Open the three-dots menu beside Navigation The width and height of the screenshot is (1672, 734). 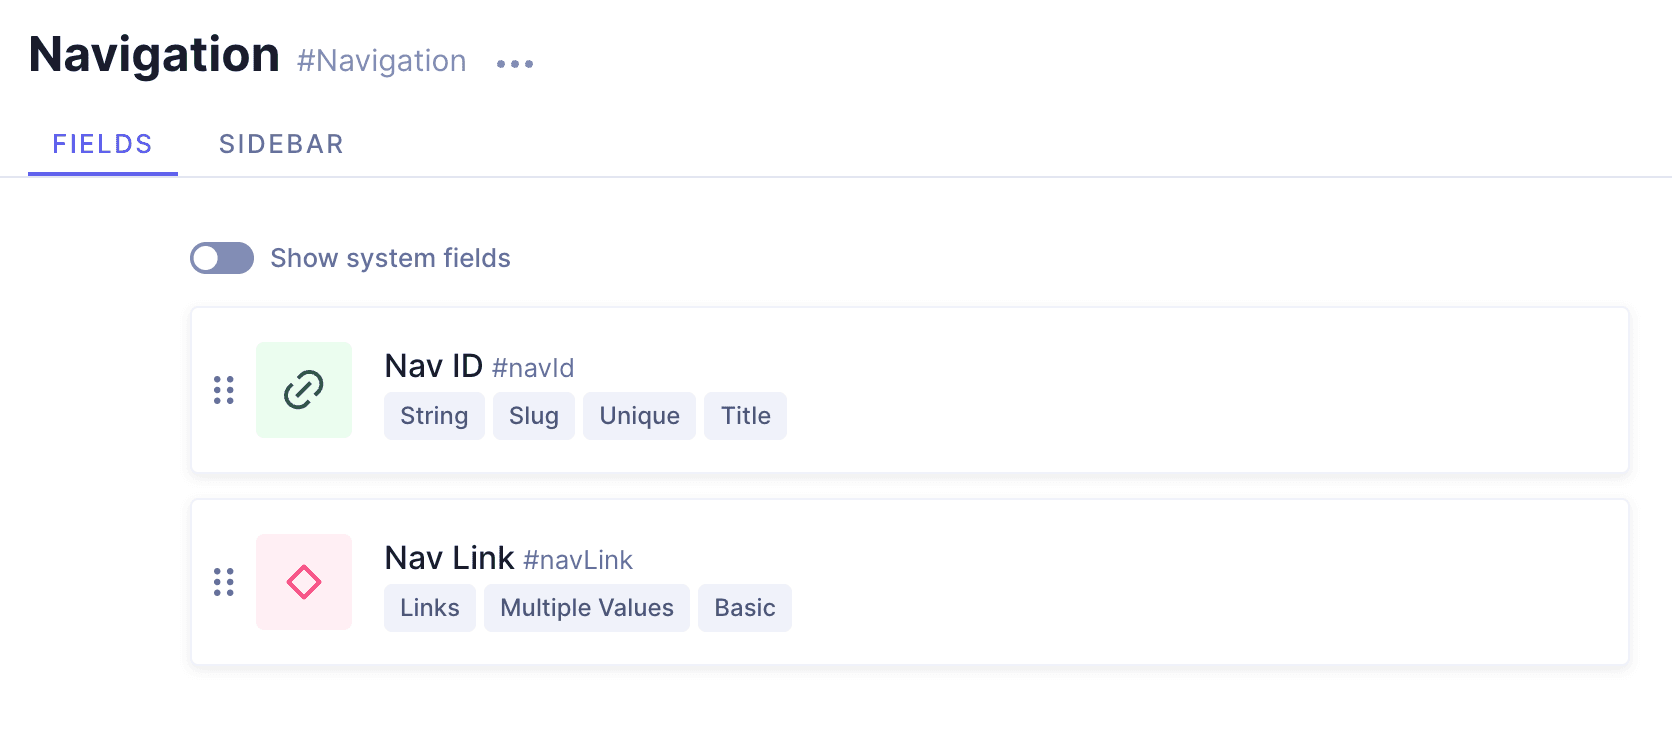(515, 64)
